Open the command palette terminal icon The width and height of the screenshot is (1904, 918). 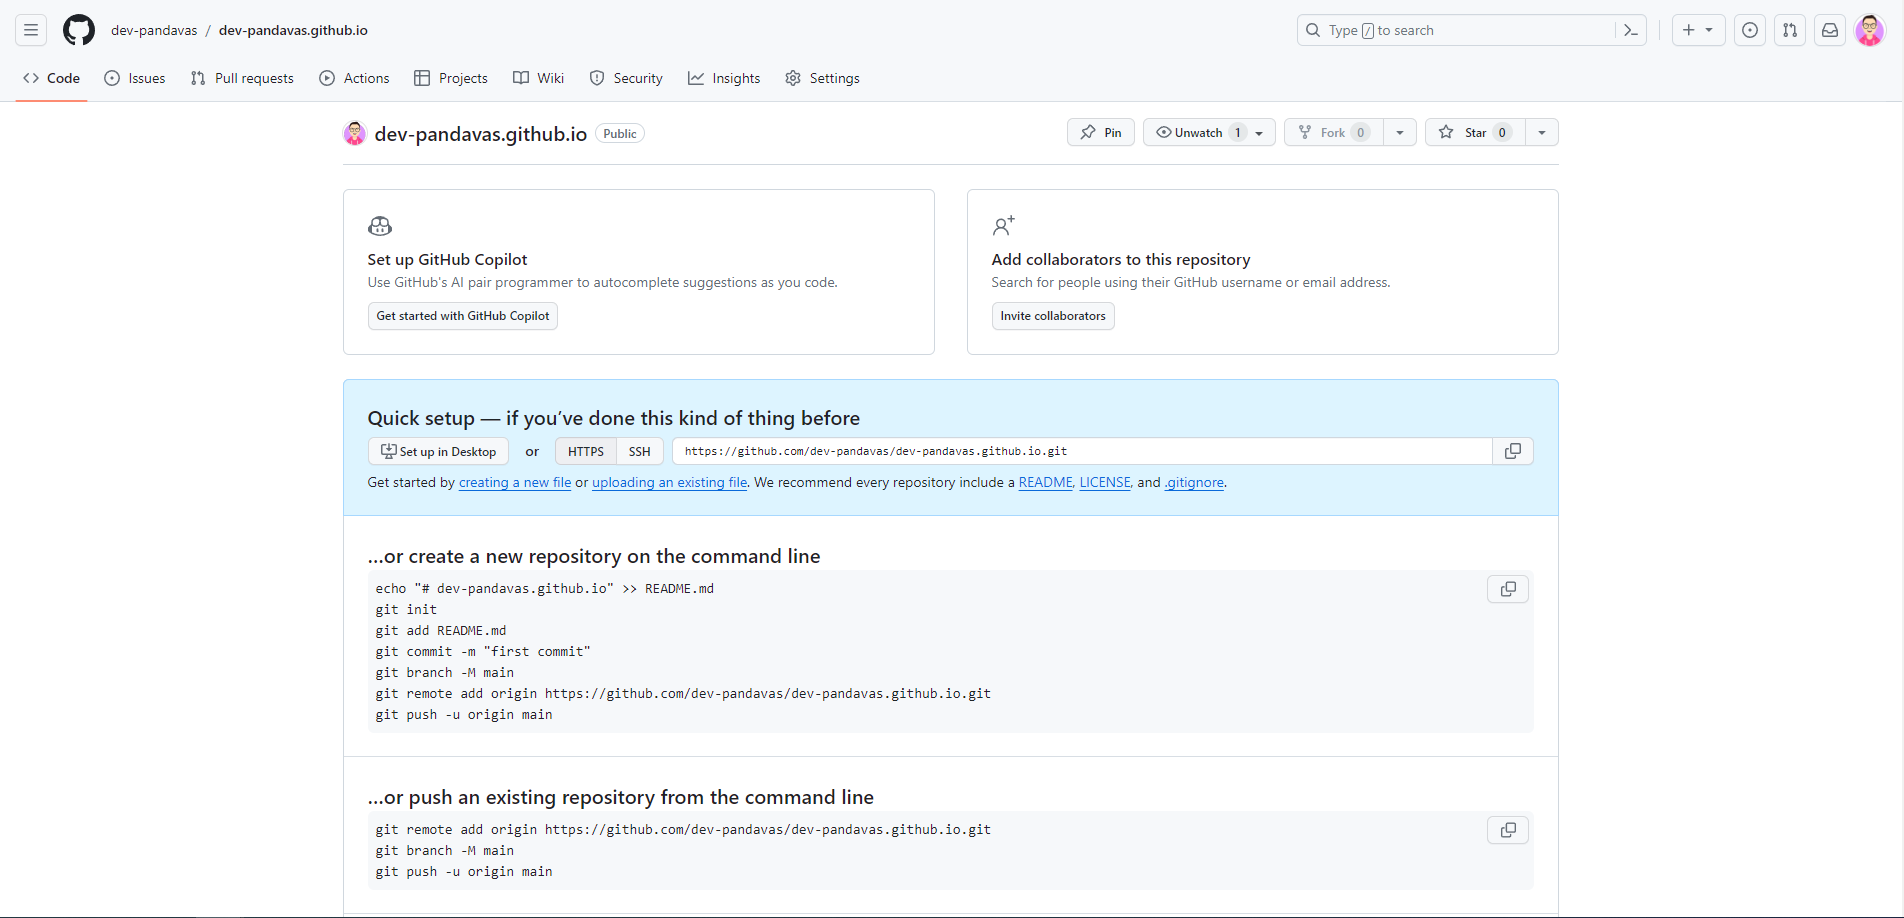coord(1630,30)
